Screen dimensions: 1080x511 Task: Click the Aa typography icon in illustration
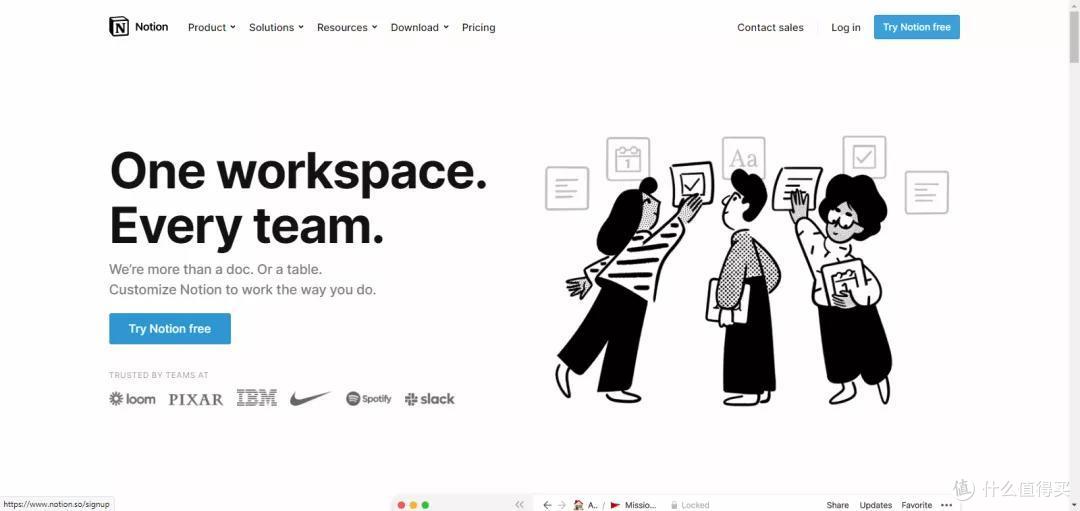(743, 158)
